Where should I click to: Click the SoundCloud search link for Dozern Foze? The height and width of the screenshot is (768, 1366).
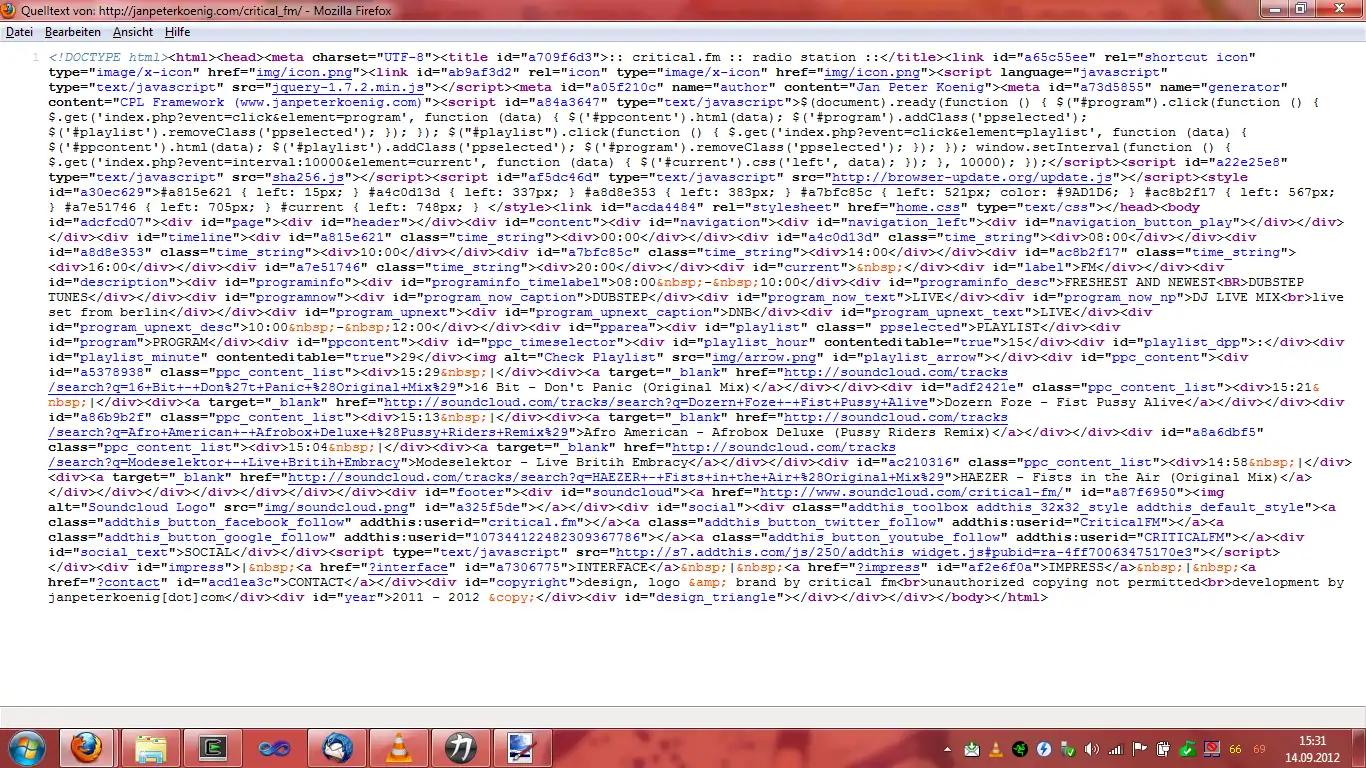coord(656,402)
